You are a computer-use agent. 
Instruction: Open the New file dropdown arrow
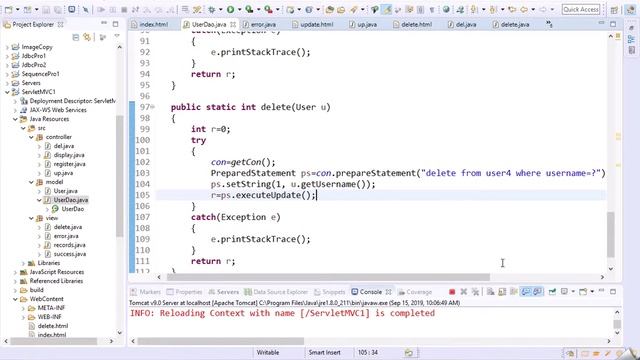[x=17, y=9]
